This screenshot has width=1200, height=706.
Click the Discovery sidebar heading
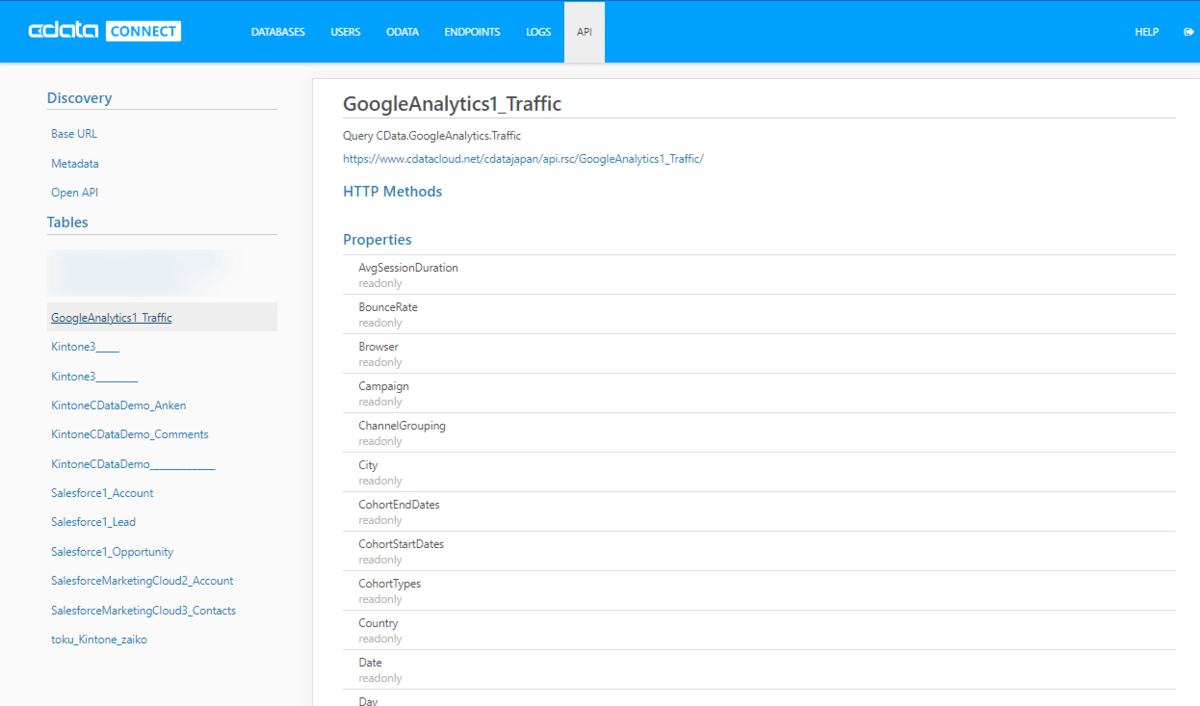tap(79, 98)
